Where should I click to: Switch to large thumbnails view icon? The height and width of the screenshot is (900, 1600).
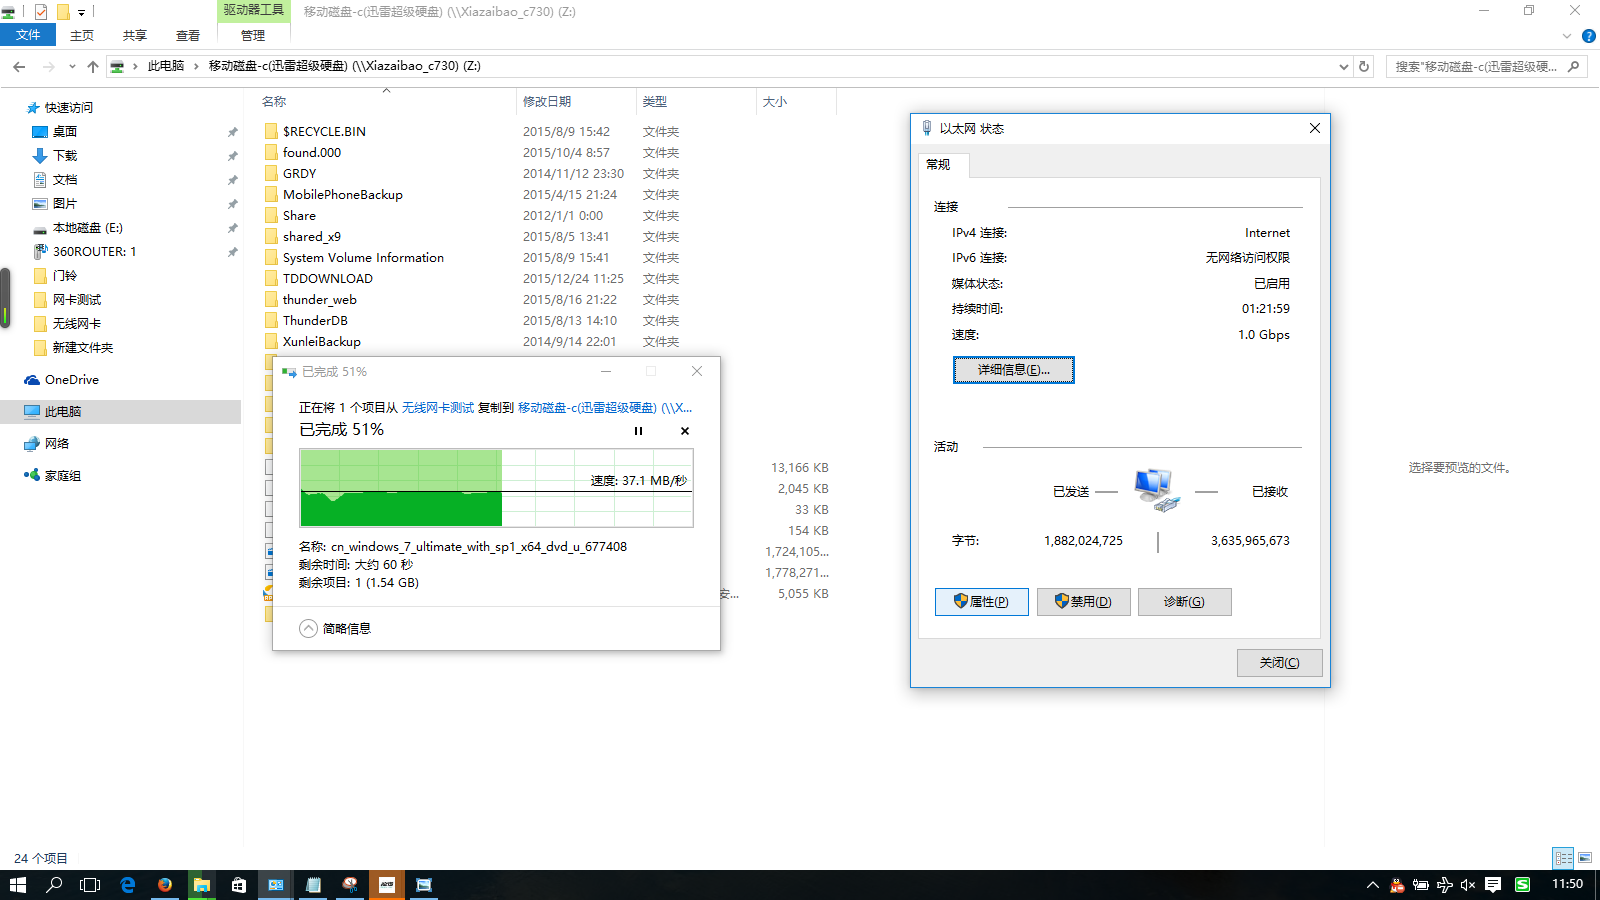point(1585,858)
